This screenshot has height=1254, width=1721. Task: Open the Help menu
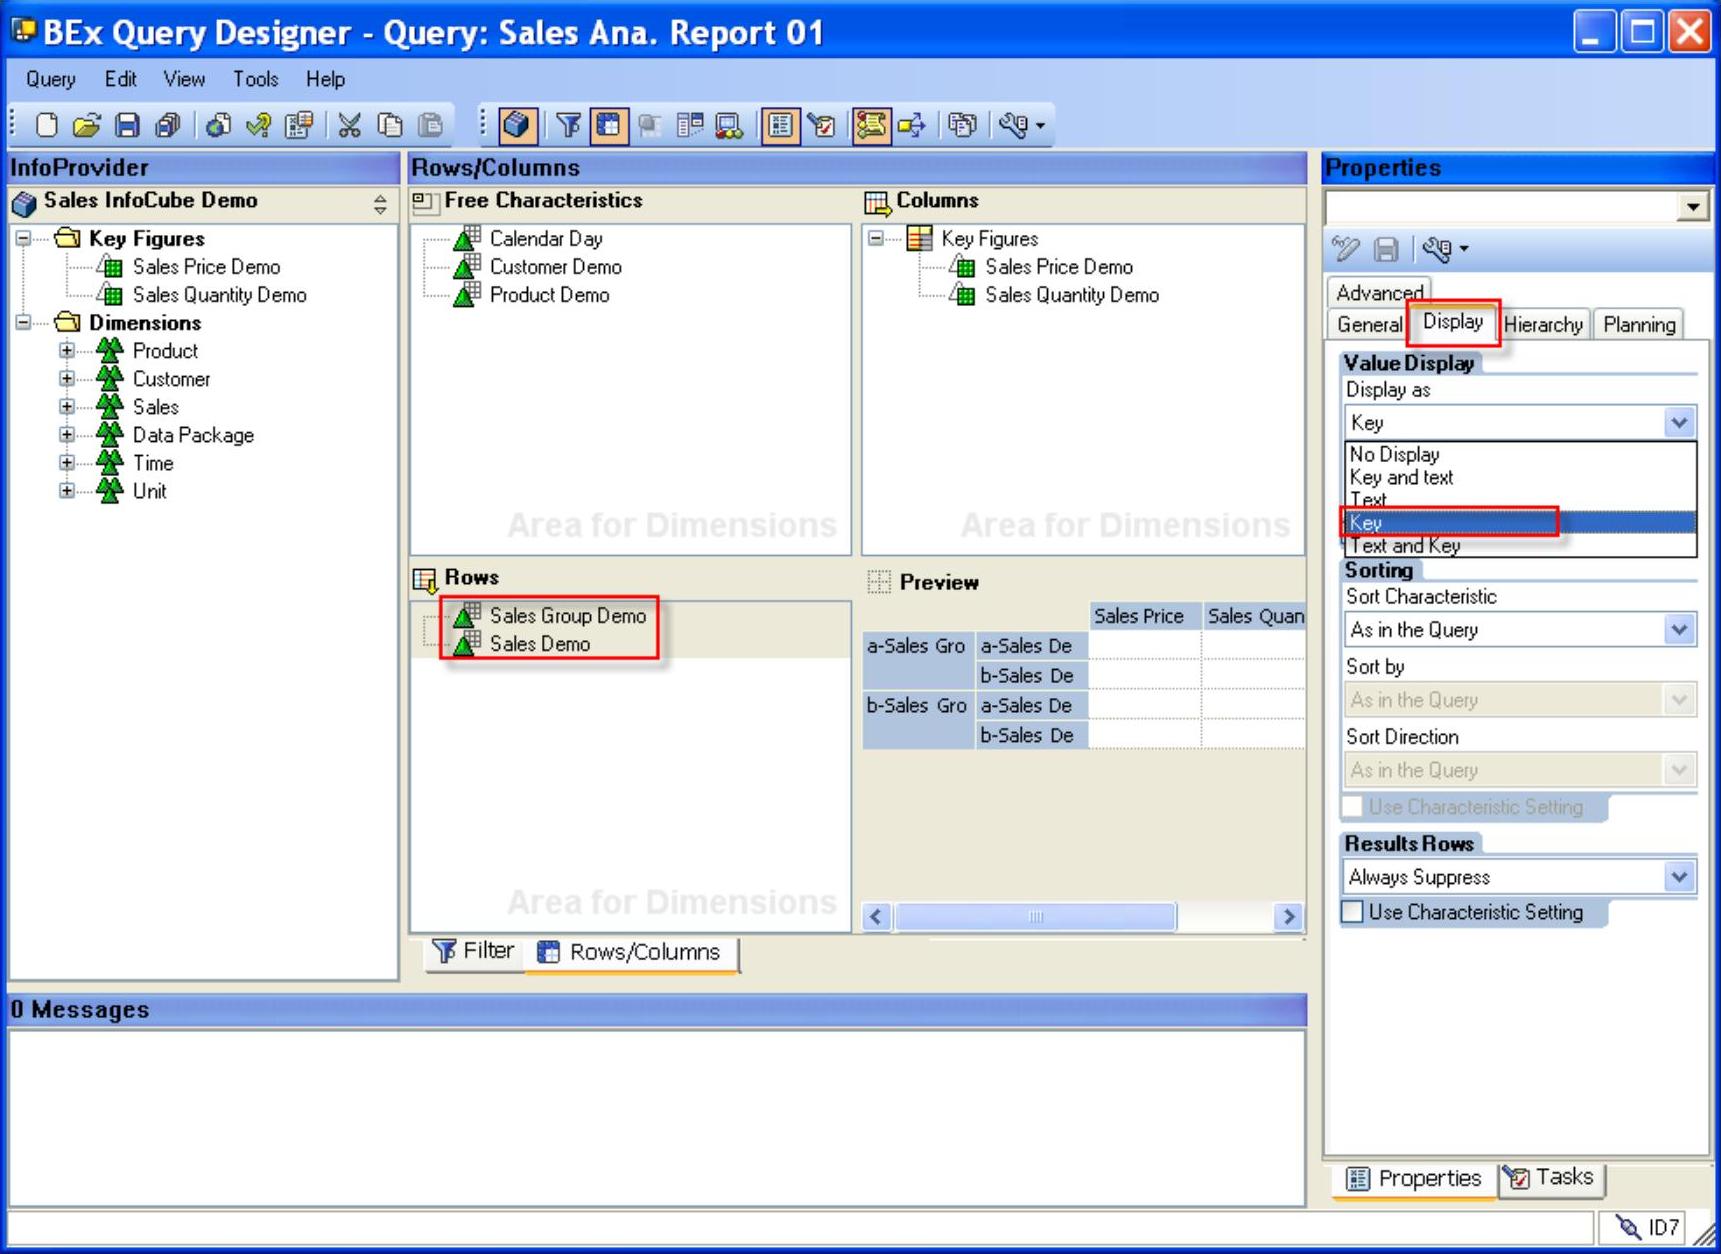click(325, 79)
